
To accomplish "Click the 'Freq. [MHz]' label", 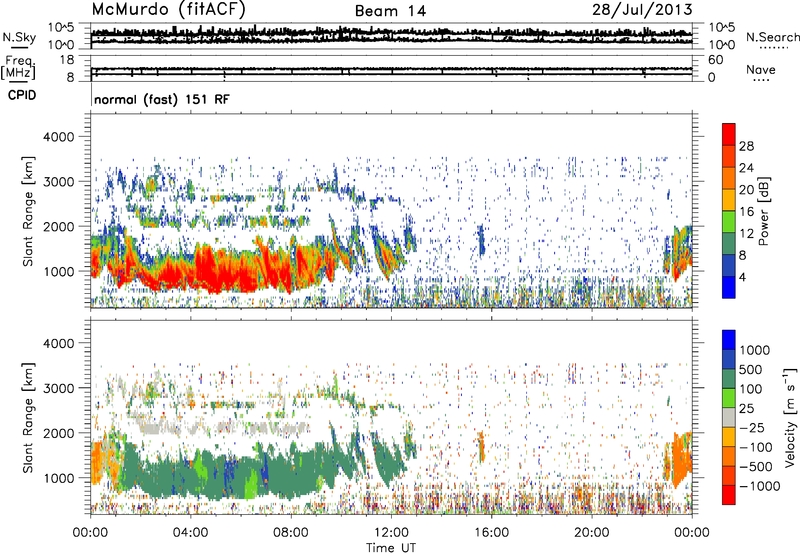I will coord(18,67).
